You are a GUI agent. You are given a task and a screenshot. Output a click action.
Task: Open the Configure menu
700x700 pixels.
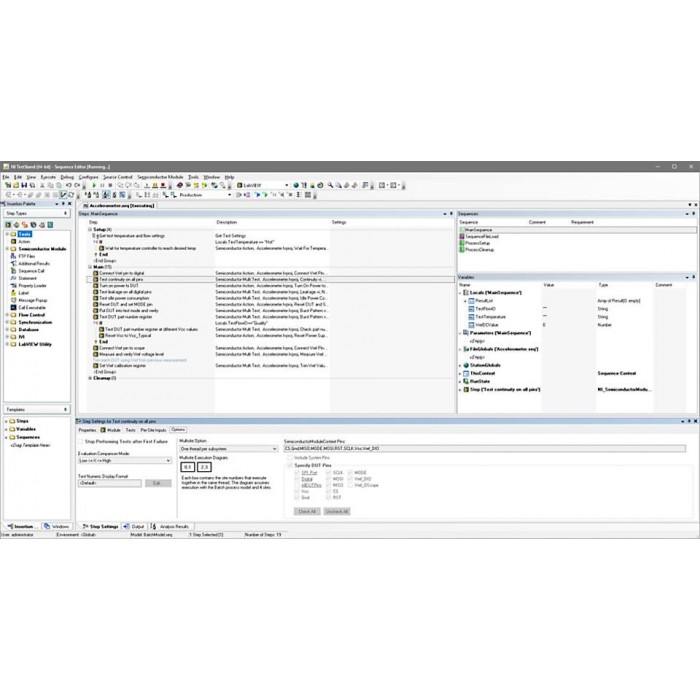point(88,177)
